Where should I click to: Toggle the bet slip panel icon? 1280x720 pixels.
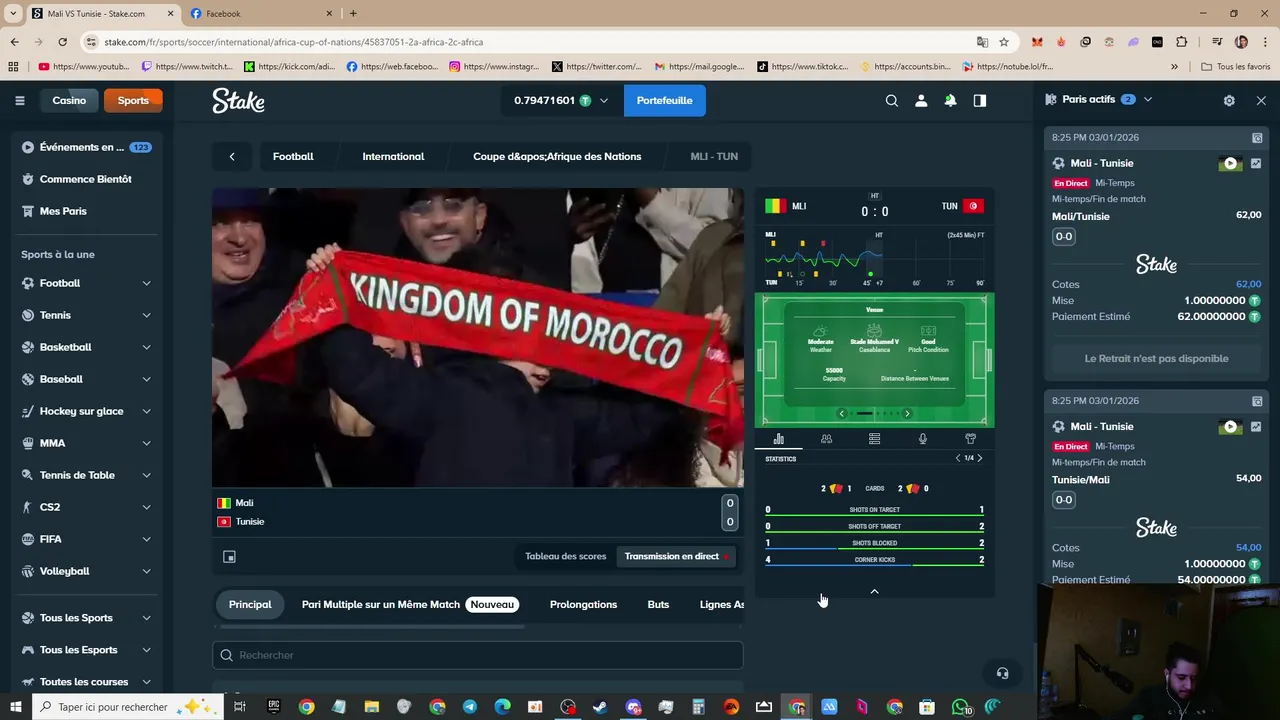coord(980,100)
